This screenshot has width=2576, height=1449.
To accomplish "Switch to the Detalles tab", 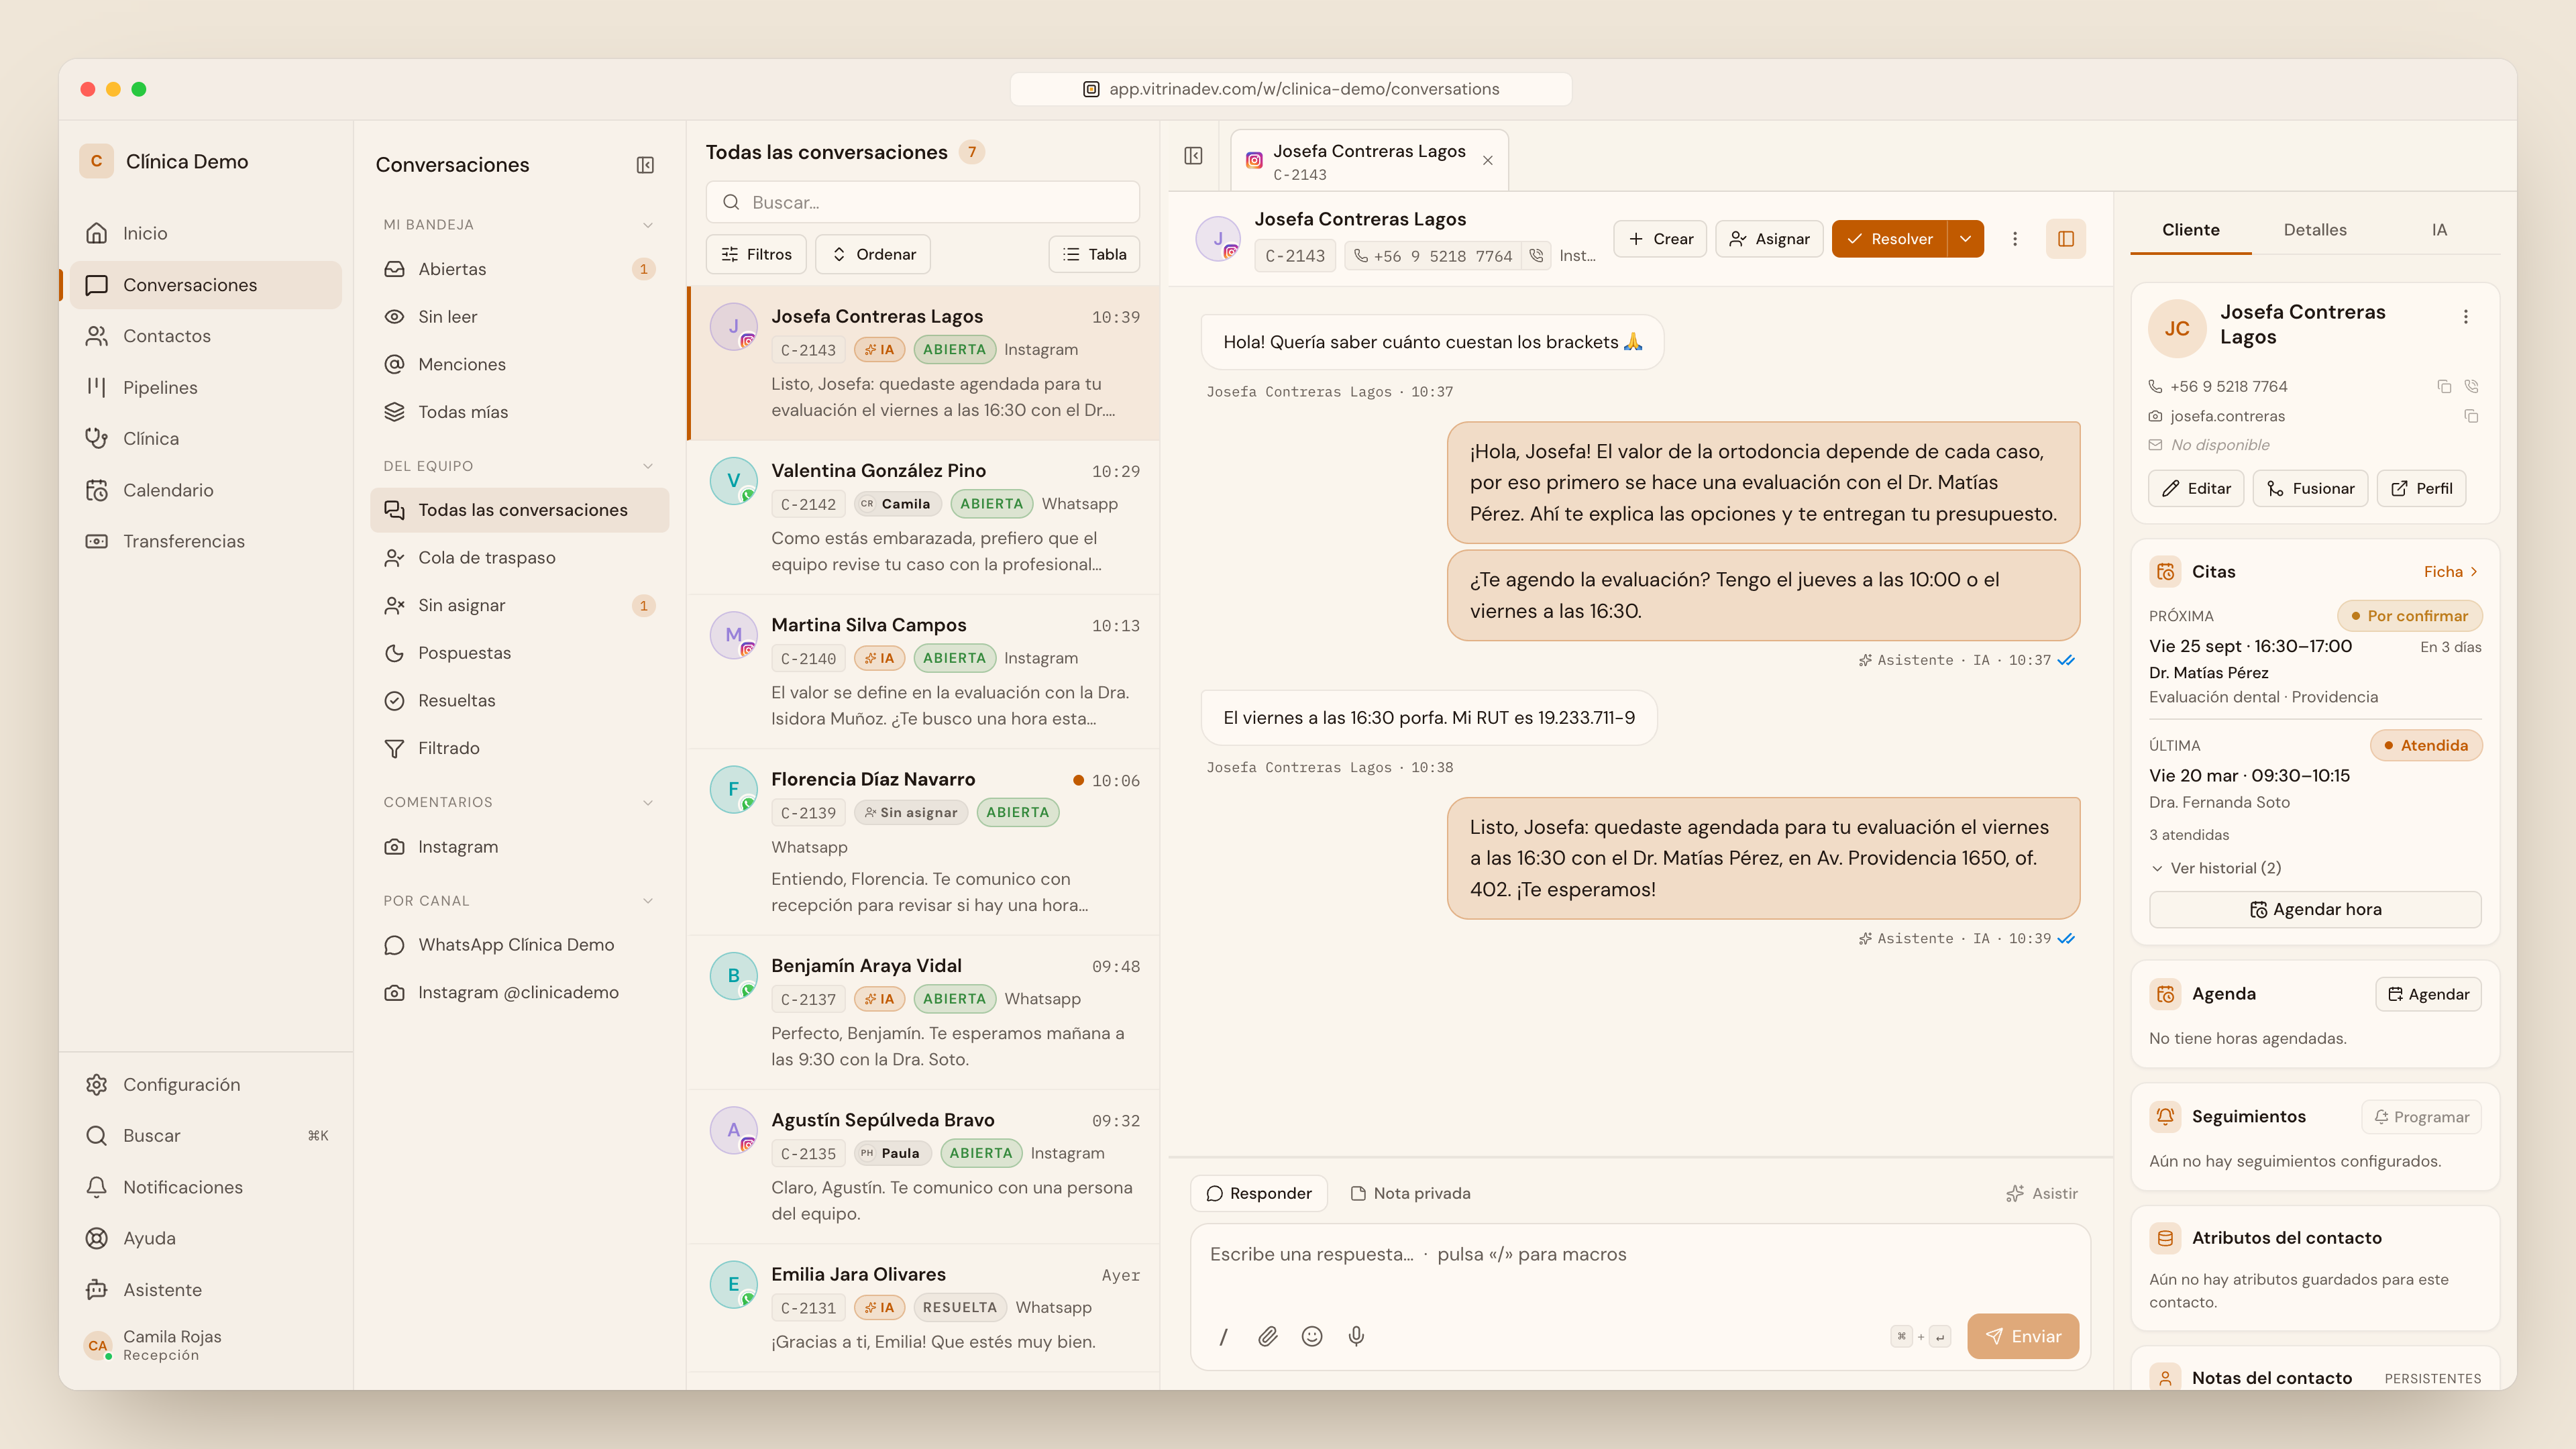I will click(2315, 230).
